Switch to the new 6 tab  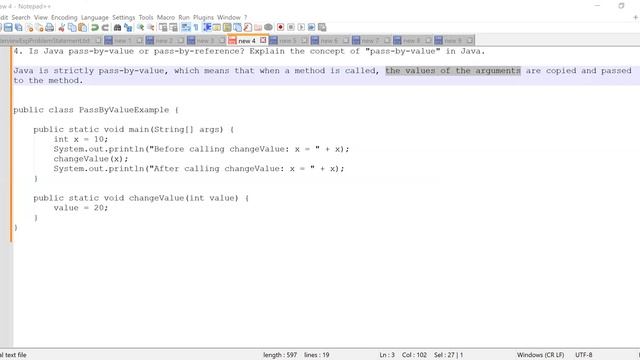pos(329,41)
